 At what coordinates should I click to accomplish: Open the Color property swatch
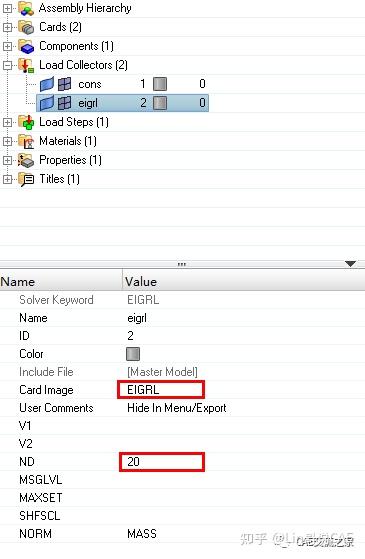click(x=133, y=354)
